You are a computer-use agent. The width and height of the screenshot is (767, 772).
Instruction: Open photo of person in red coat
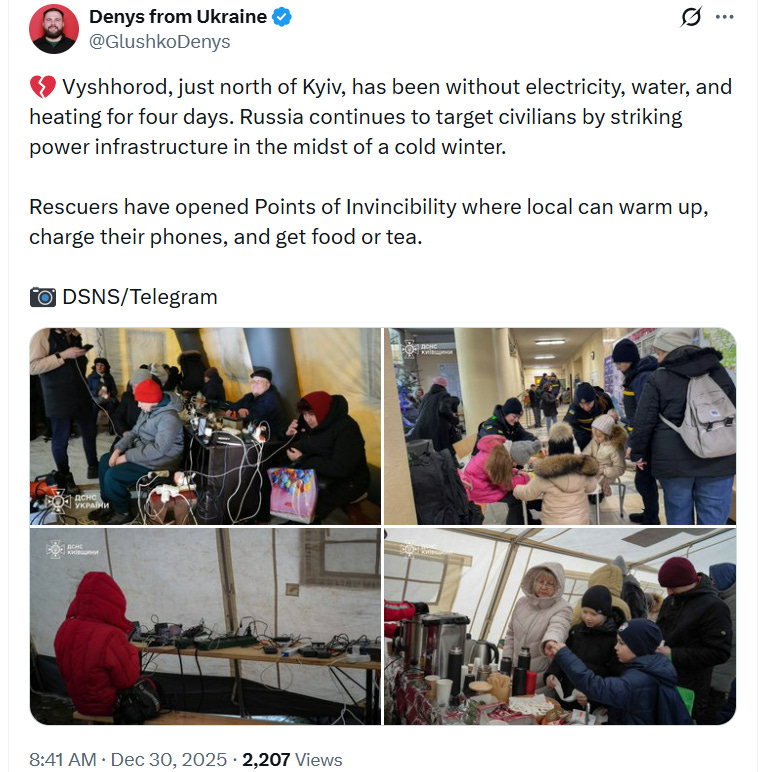pyautogui.click(x=205, y=626)
